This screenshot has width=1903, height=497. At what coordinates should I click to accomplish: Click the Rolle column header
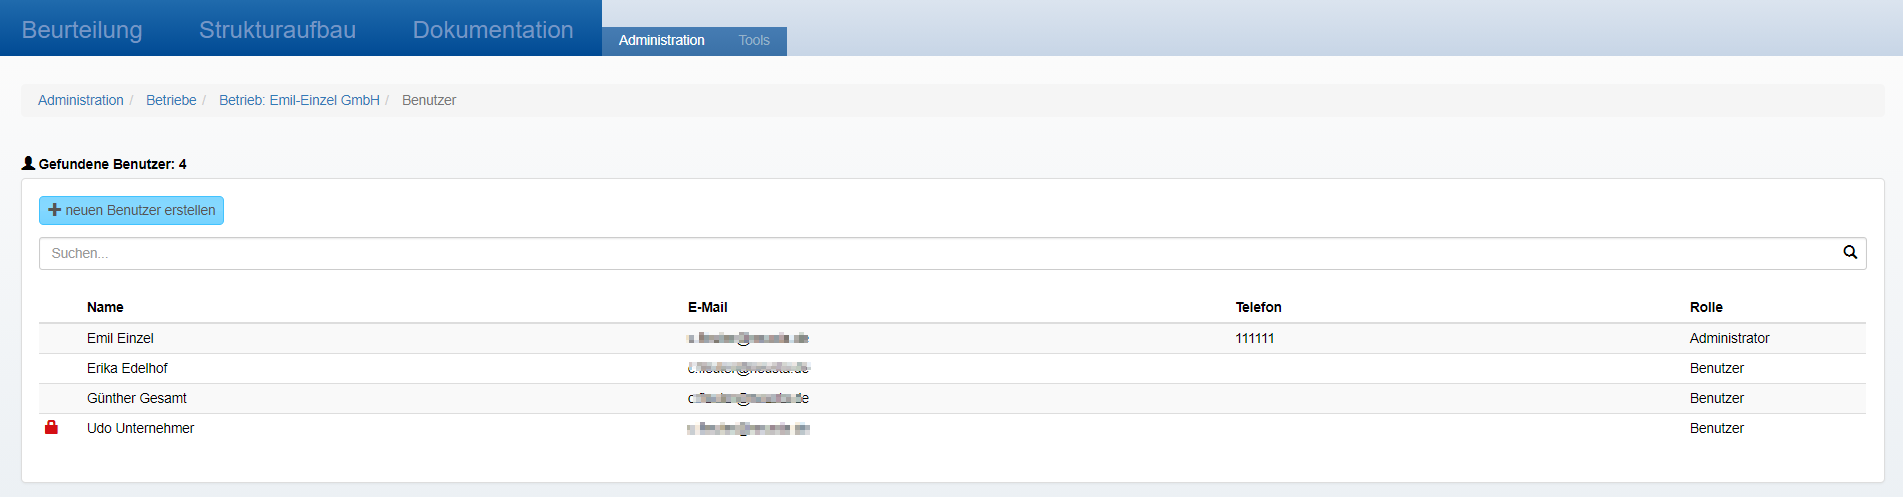pos(1706,307)
